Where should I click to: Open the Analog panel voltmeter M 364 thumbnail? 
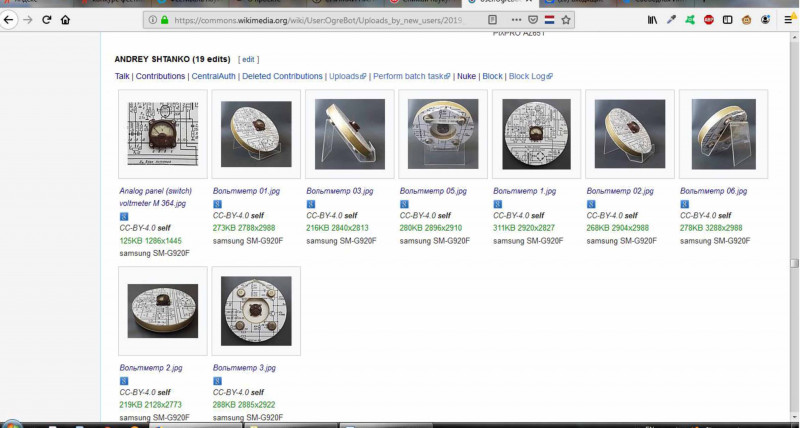tap(162, 134)
